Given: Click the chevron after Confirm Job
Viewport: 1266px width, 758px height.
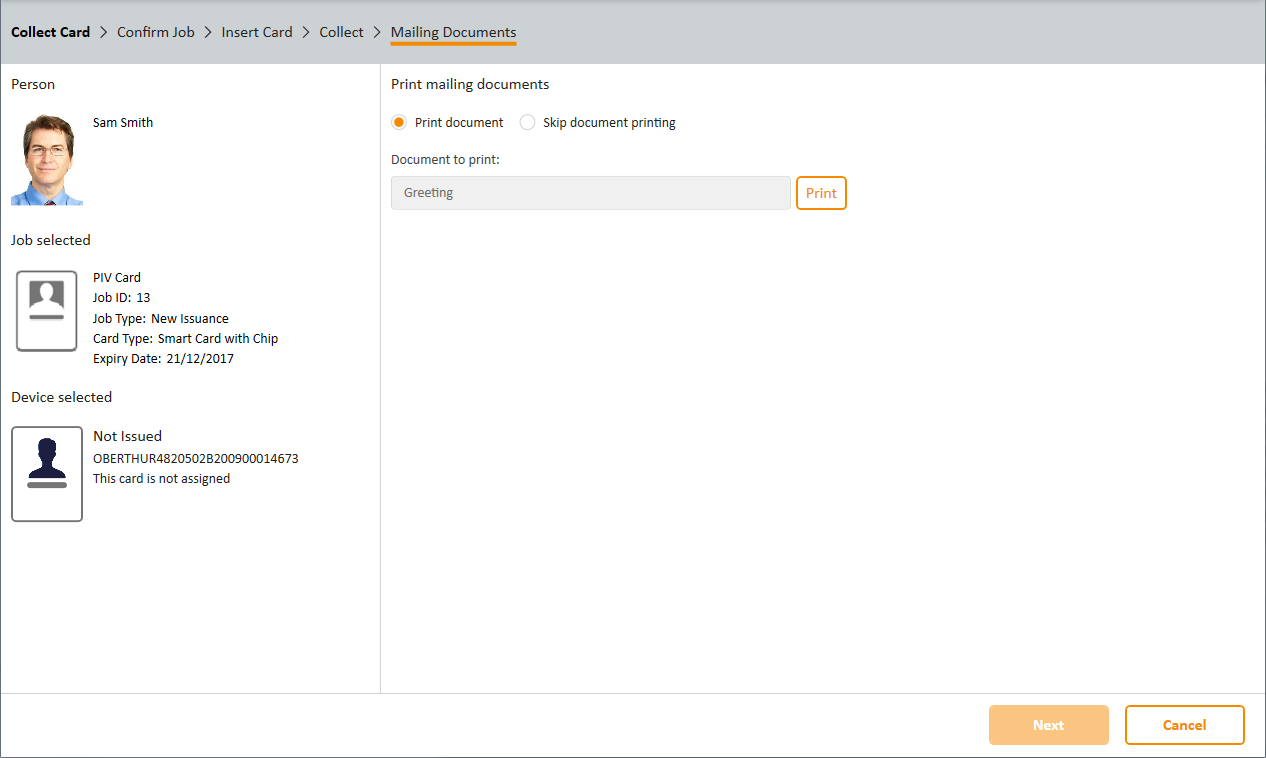Looking at the screenshot, I should coord(208,32).
